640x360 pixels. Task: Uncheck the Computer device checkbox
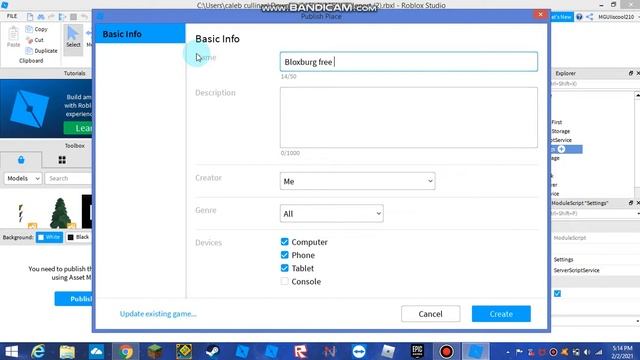[284, 242]
